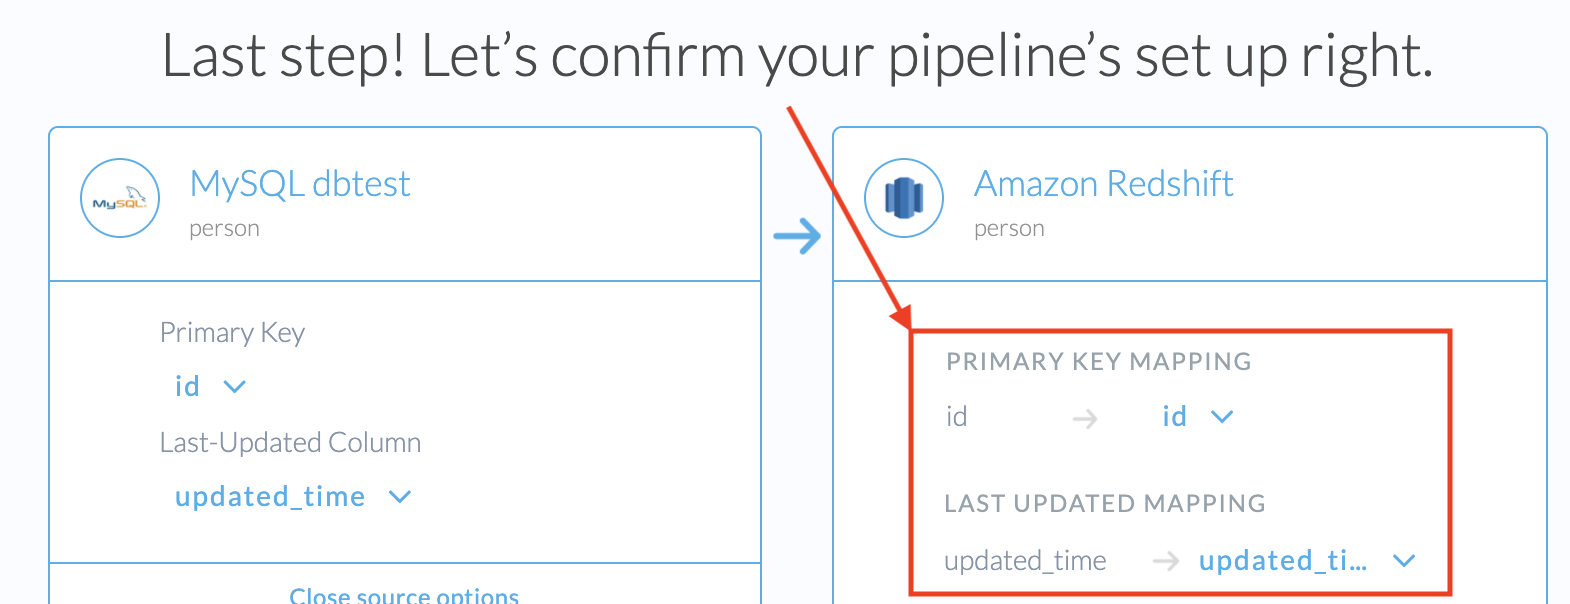This screenshot has width=1570, height=604.
Task: Click the PRIMARY KEY MAPPING heading
Action: click(x=1098, y=362)
